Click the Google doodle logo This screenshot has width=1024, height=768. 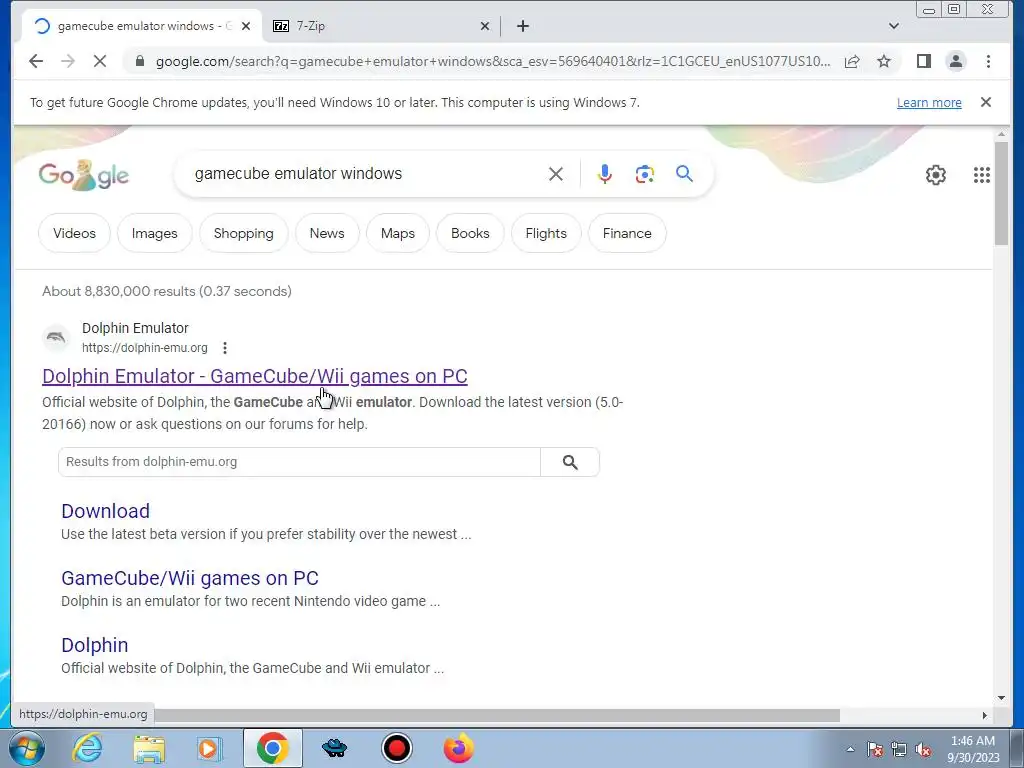click(84, 174)
